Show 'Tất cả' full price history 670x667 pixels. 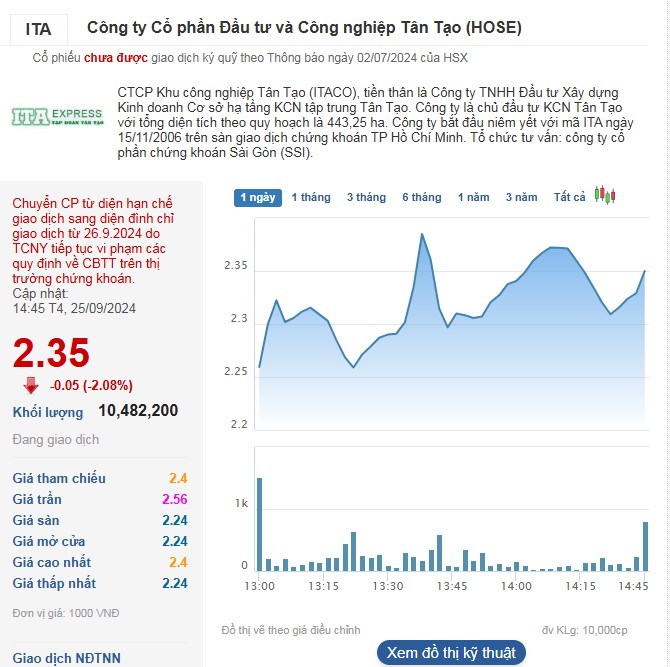(x=570, y=197)
